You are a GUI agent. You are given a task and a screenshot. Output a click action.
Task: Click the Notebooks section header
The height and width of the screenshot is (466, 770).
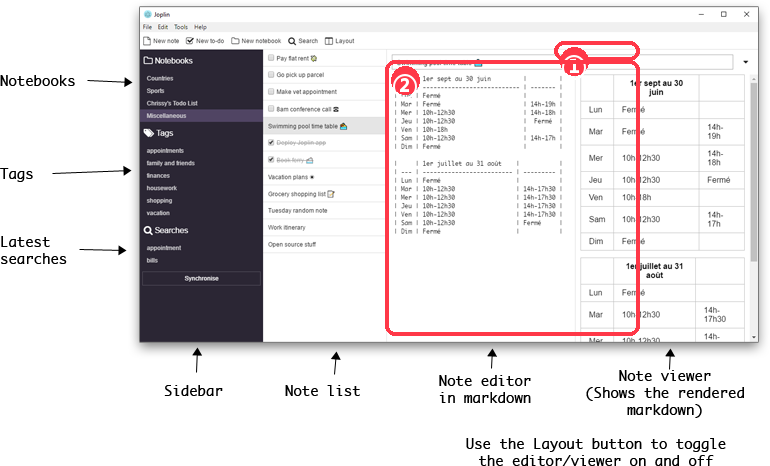click(168, 60)
